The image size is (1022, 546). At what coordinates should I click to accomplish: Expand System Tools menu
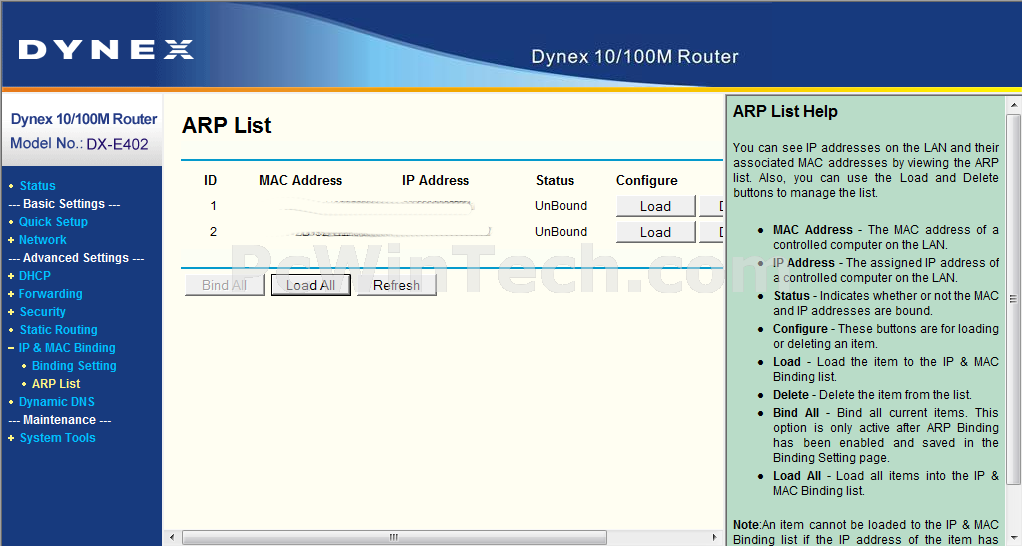57,438
